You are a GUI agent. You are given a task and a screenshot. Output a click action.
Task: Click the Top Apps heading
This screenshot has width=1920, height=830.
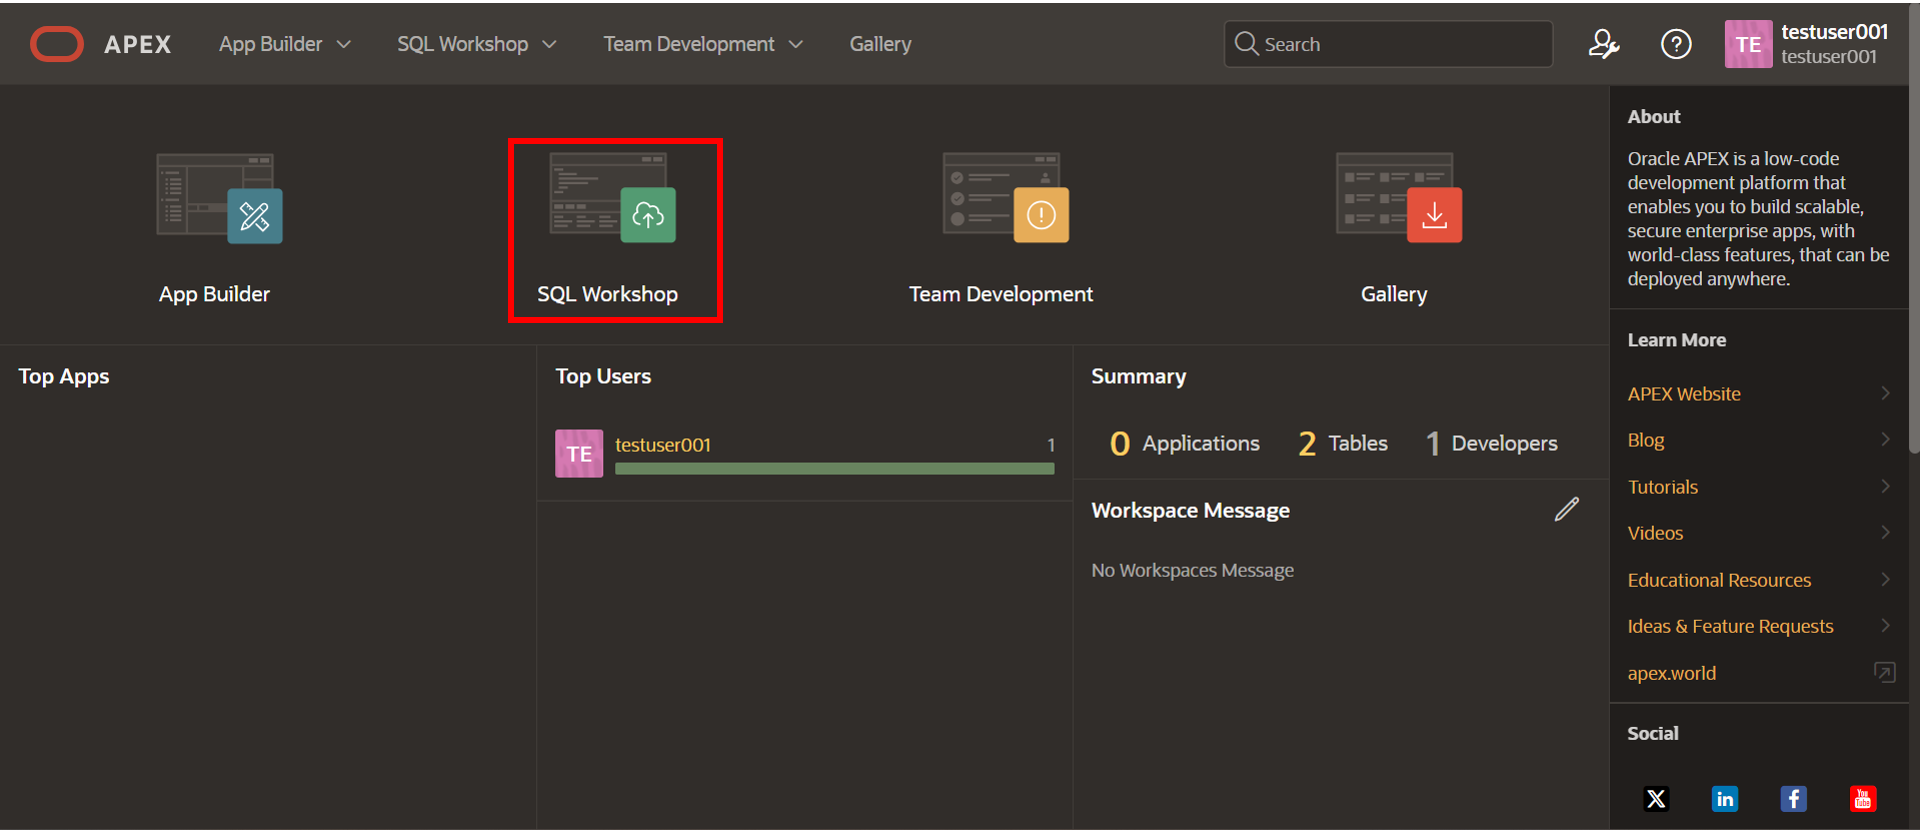[64, 376]
